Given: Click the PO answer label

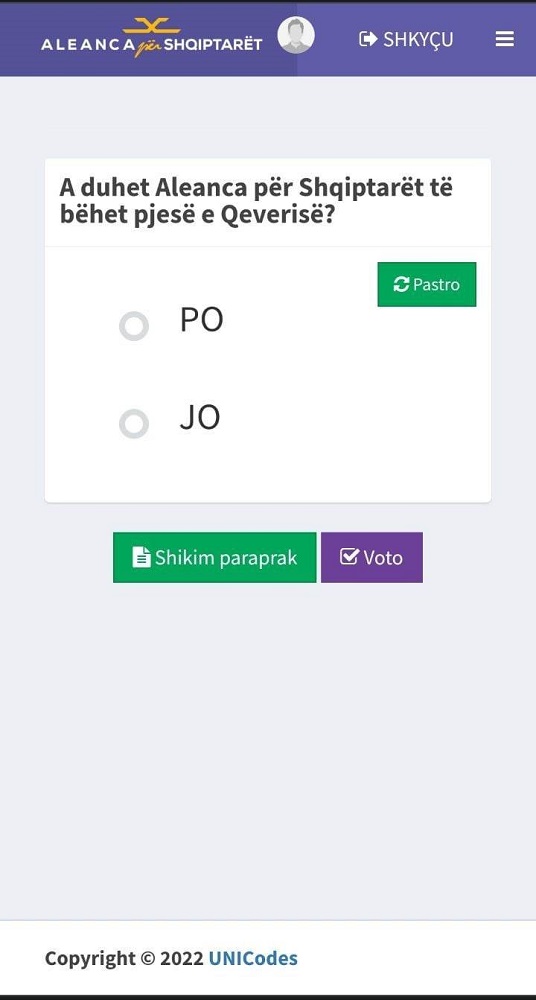Looking at the screenshot, I should click(x=202, y=320).
